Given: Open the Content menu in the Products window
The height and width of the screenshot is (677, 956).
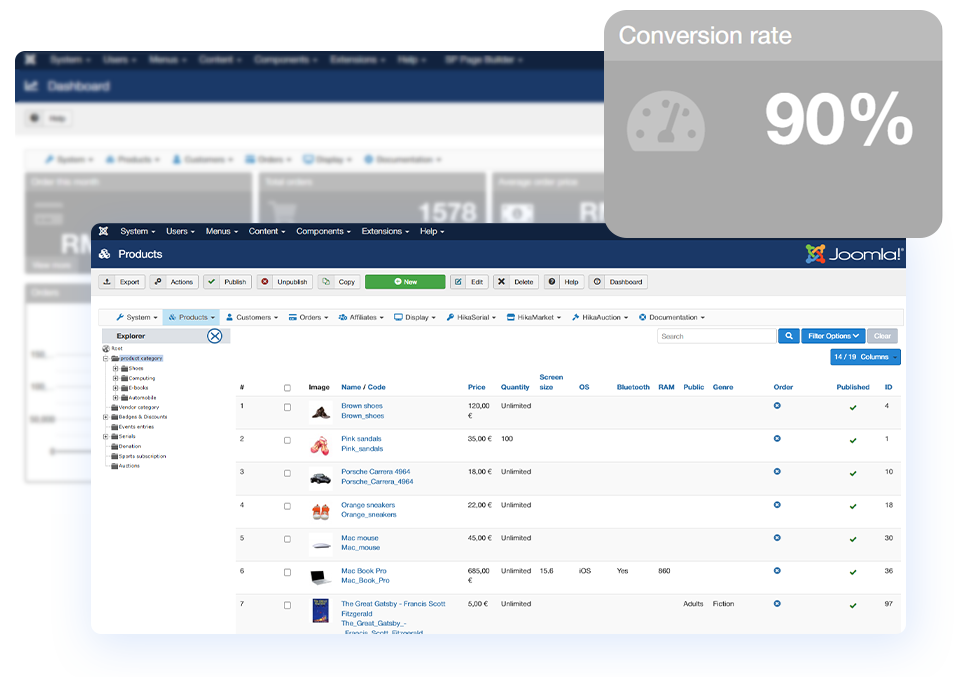Looking at the screenshot, I should [267, 231].
